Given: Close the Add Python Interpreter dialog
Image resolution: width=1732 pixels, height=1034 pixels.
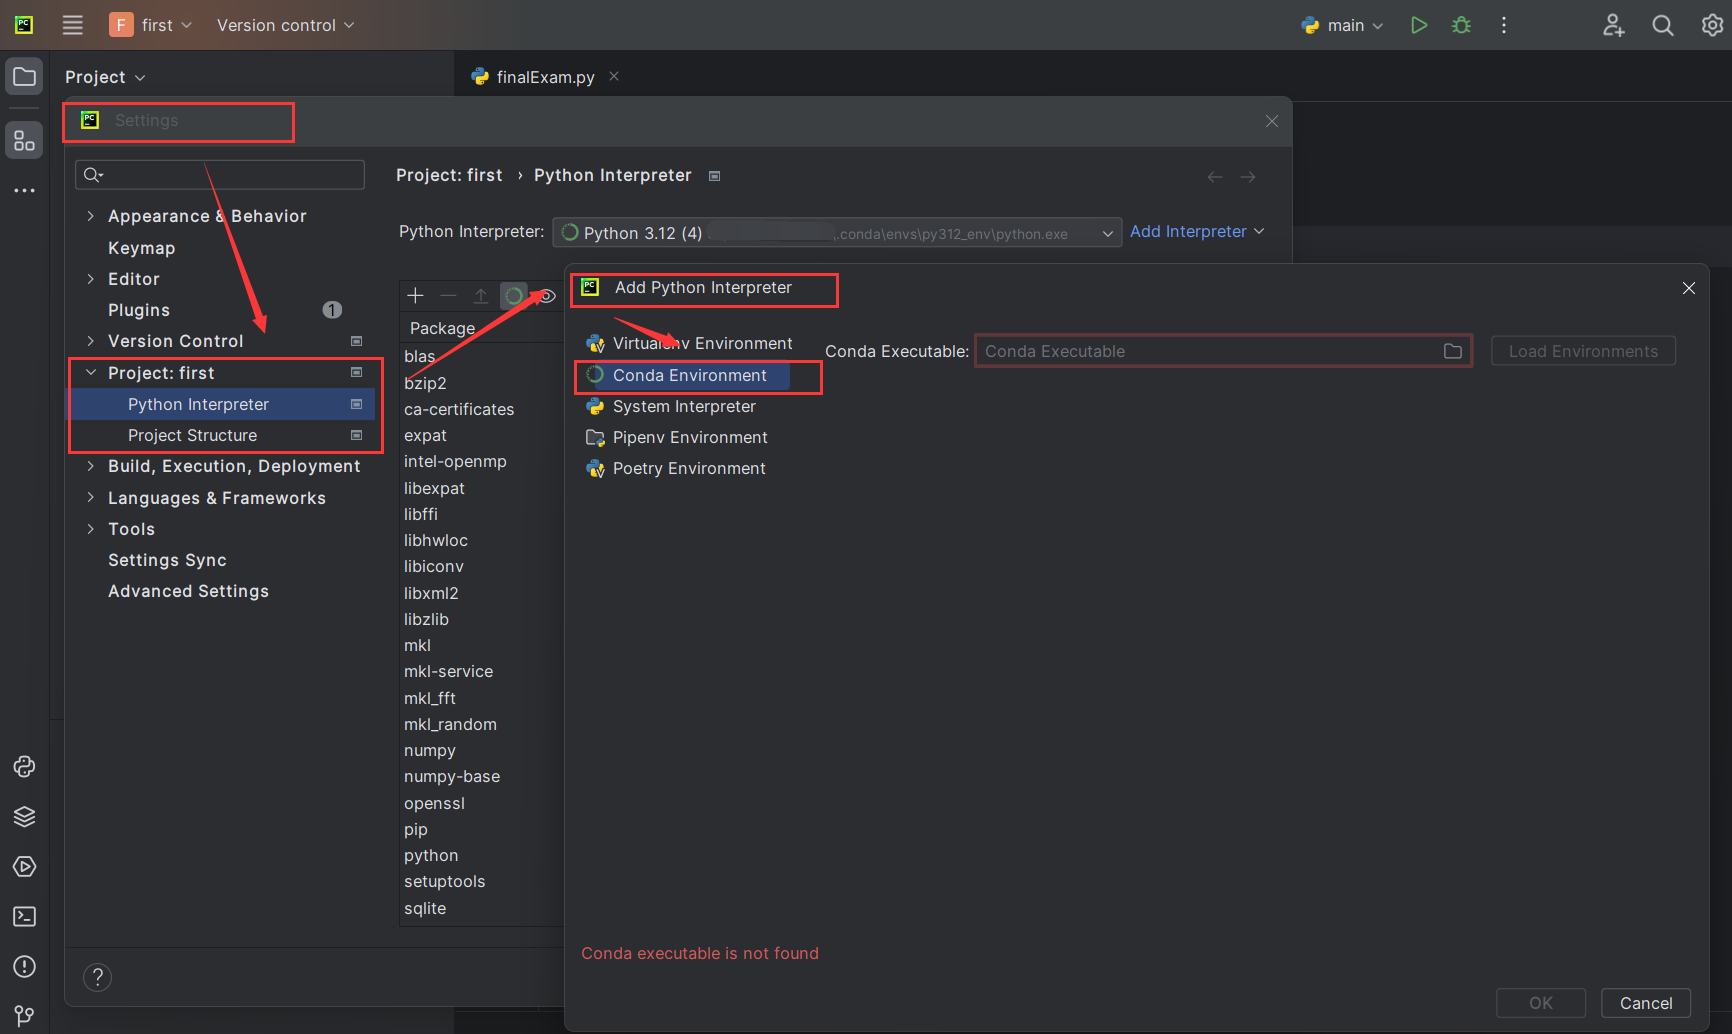Looking at the screenshot, I should (x=1689, y=288).
